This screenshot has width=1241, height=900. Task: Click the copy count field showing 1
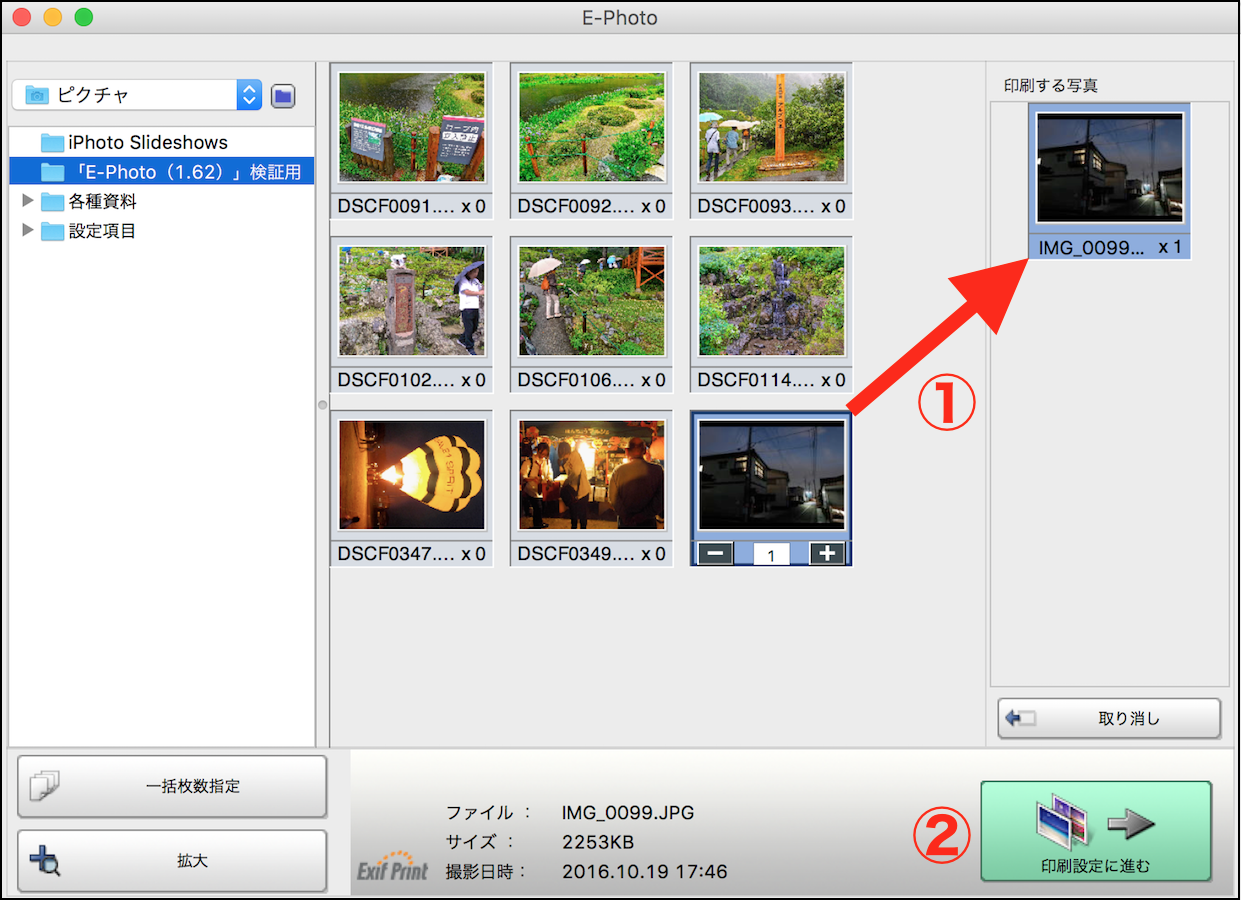click(771, 554)
